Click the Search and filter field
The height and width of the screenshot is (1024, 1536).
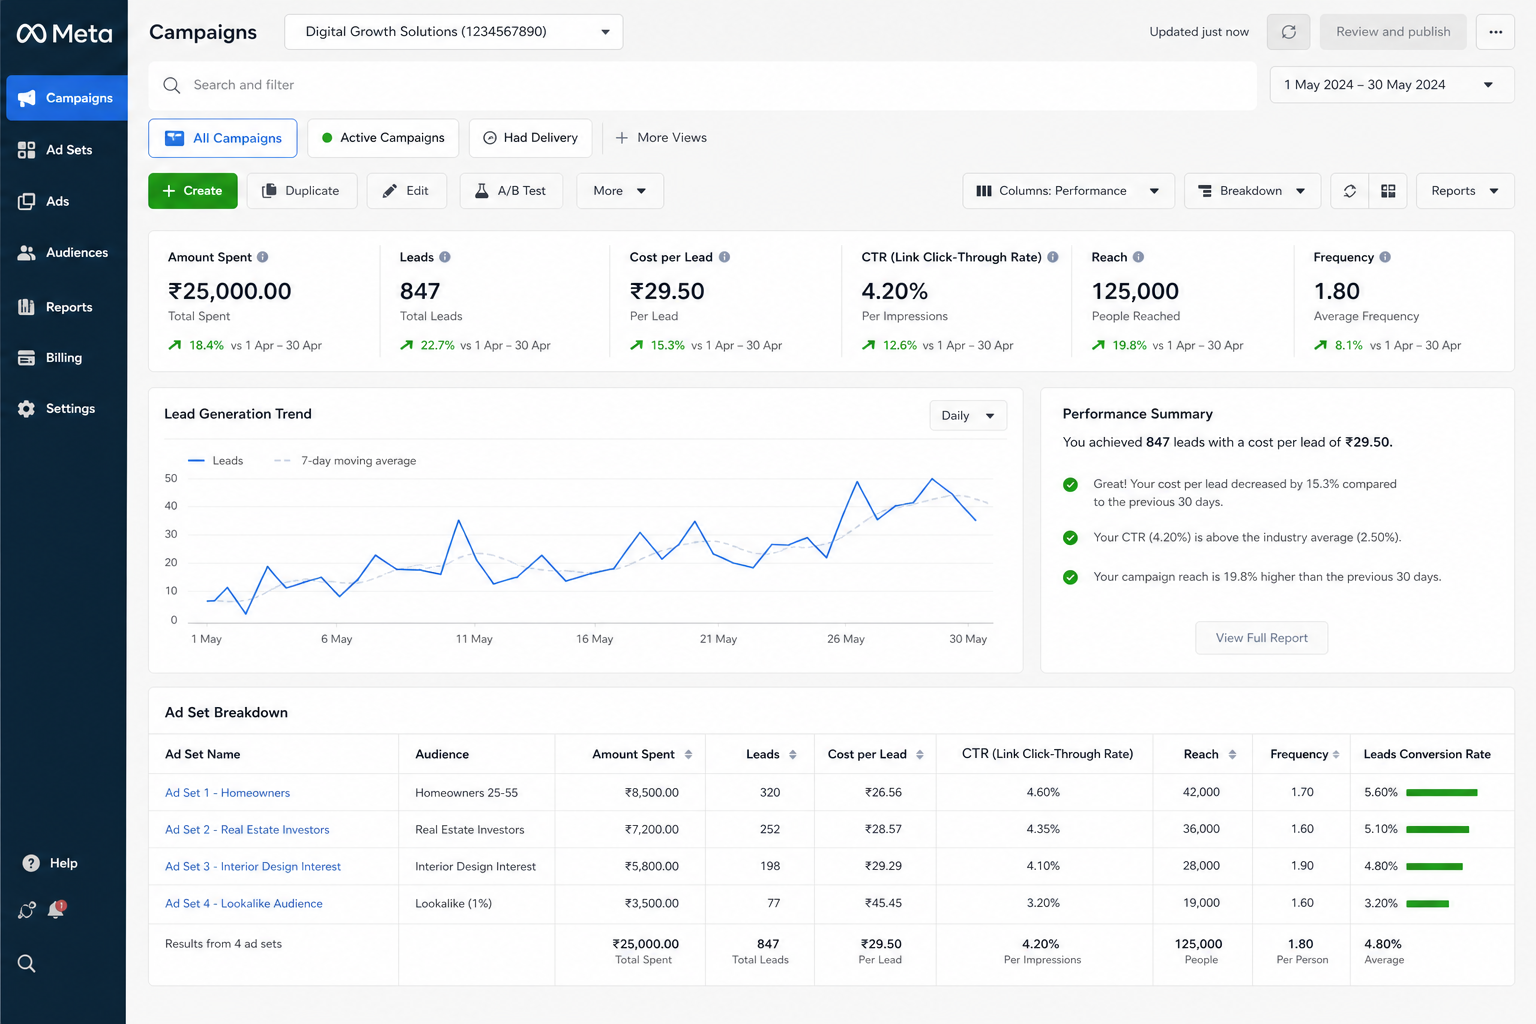(703, 85)
